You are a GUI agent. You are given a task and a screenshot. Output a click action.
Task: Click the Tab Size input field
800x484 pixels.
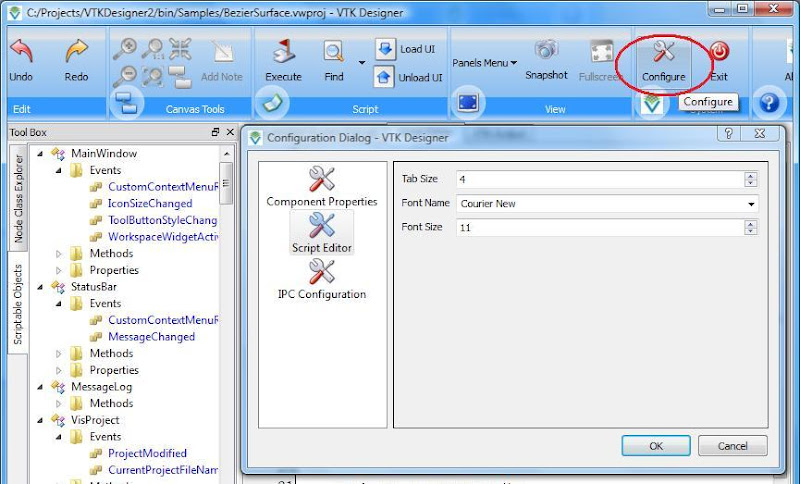[601, 179]
